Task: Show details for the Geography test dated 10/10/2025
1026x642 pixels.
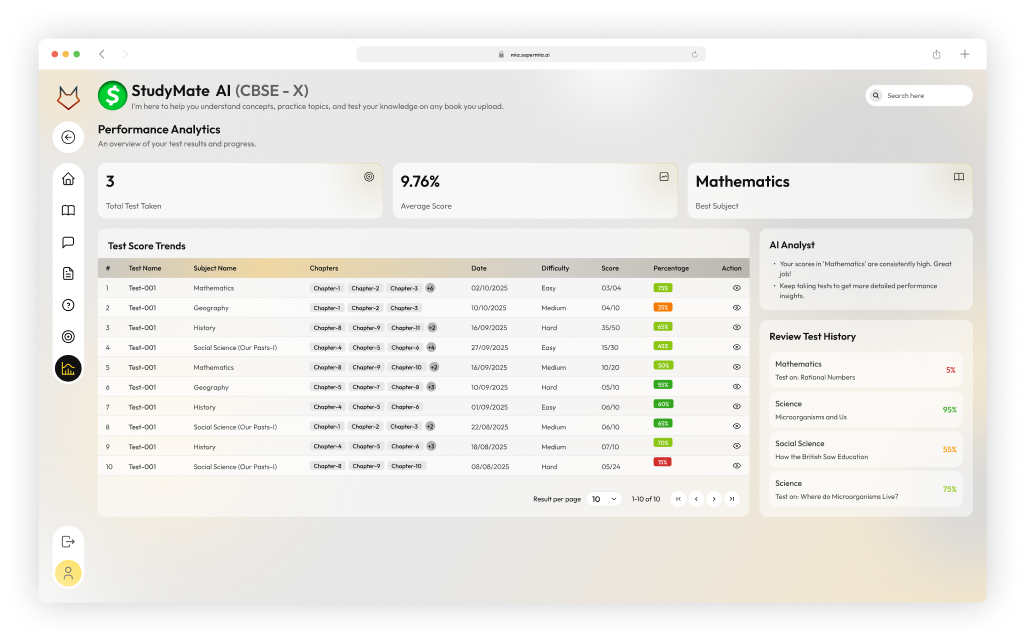Action: point(736,307)
